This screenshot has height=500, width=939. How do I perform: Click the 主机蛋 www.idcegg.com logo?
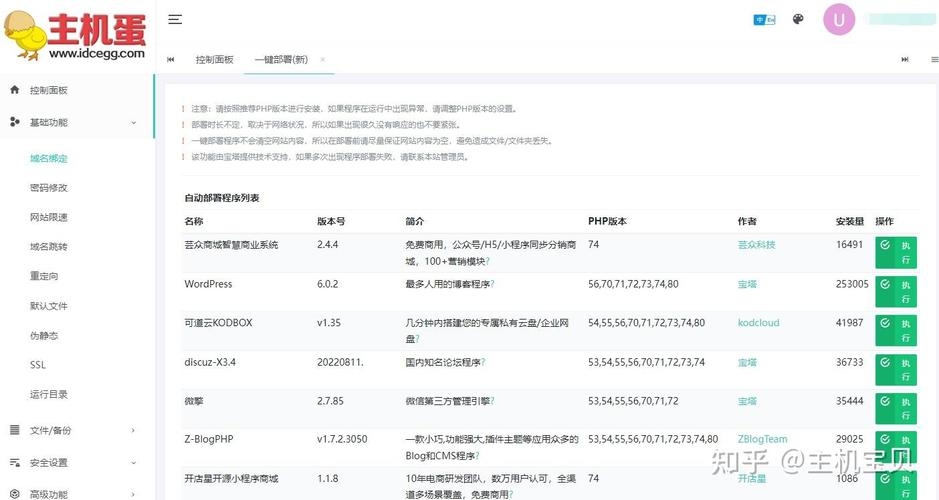click(x=75, y=35)
